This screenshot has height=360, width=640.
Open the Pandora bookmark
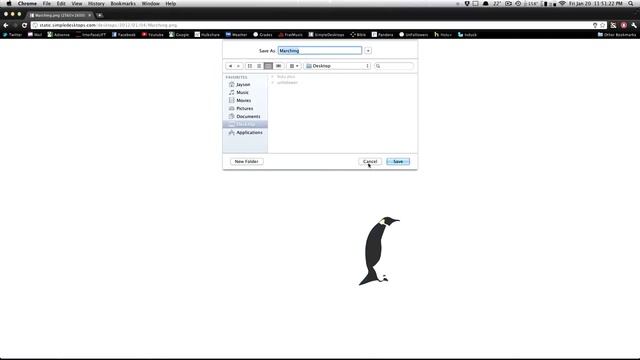click(x=382, y=35)
